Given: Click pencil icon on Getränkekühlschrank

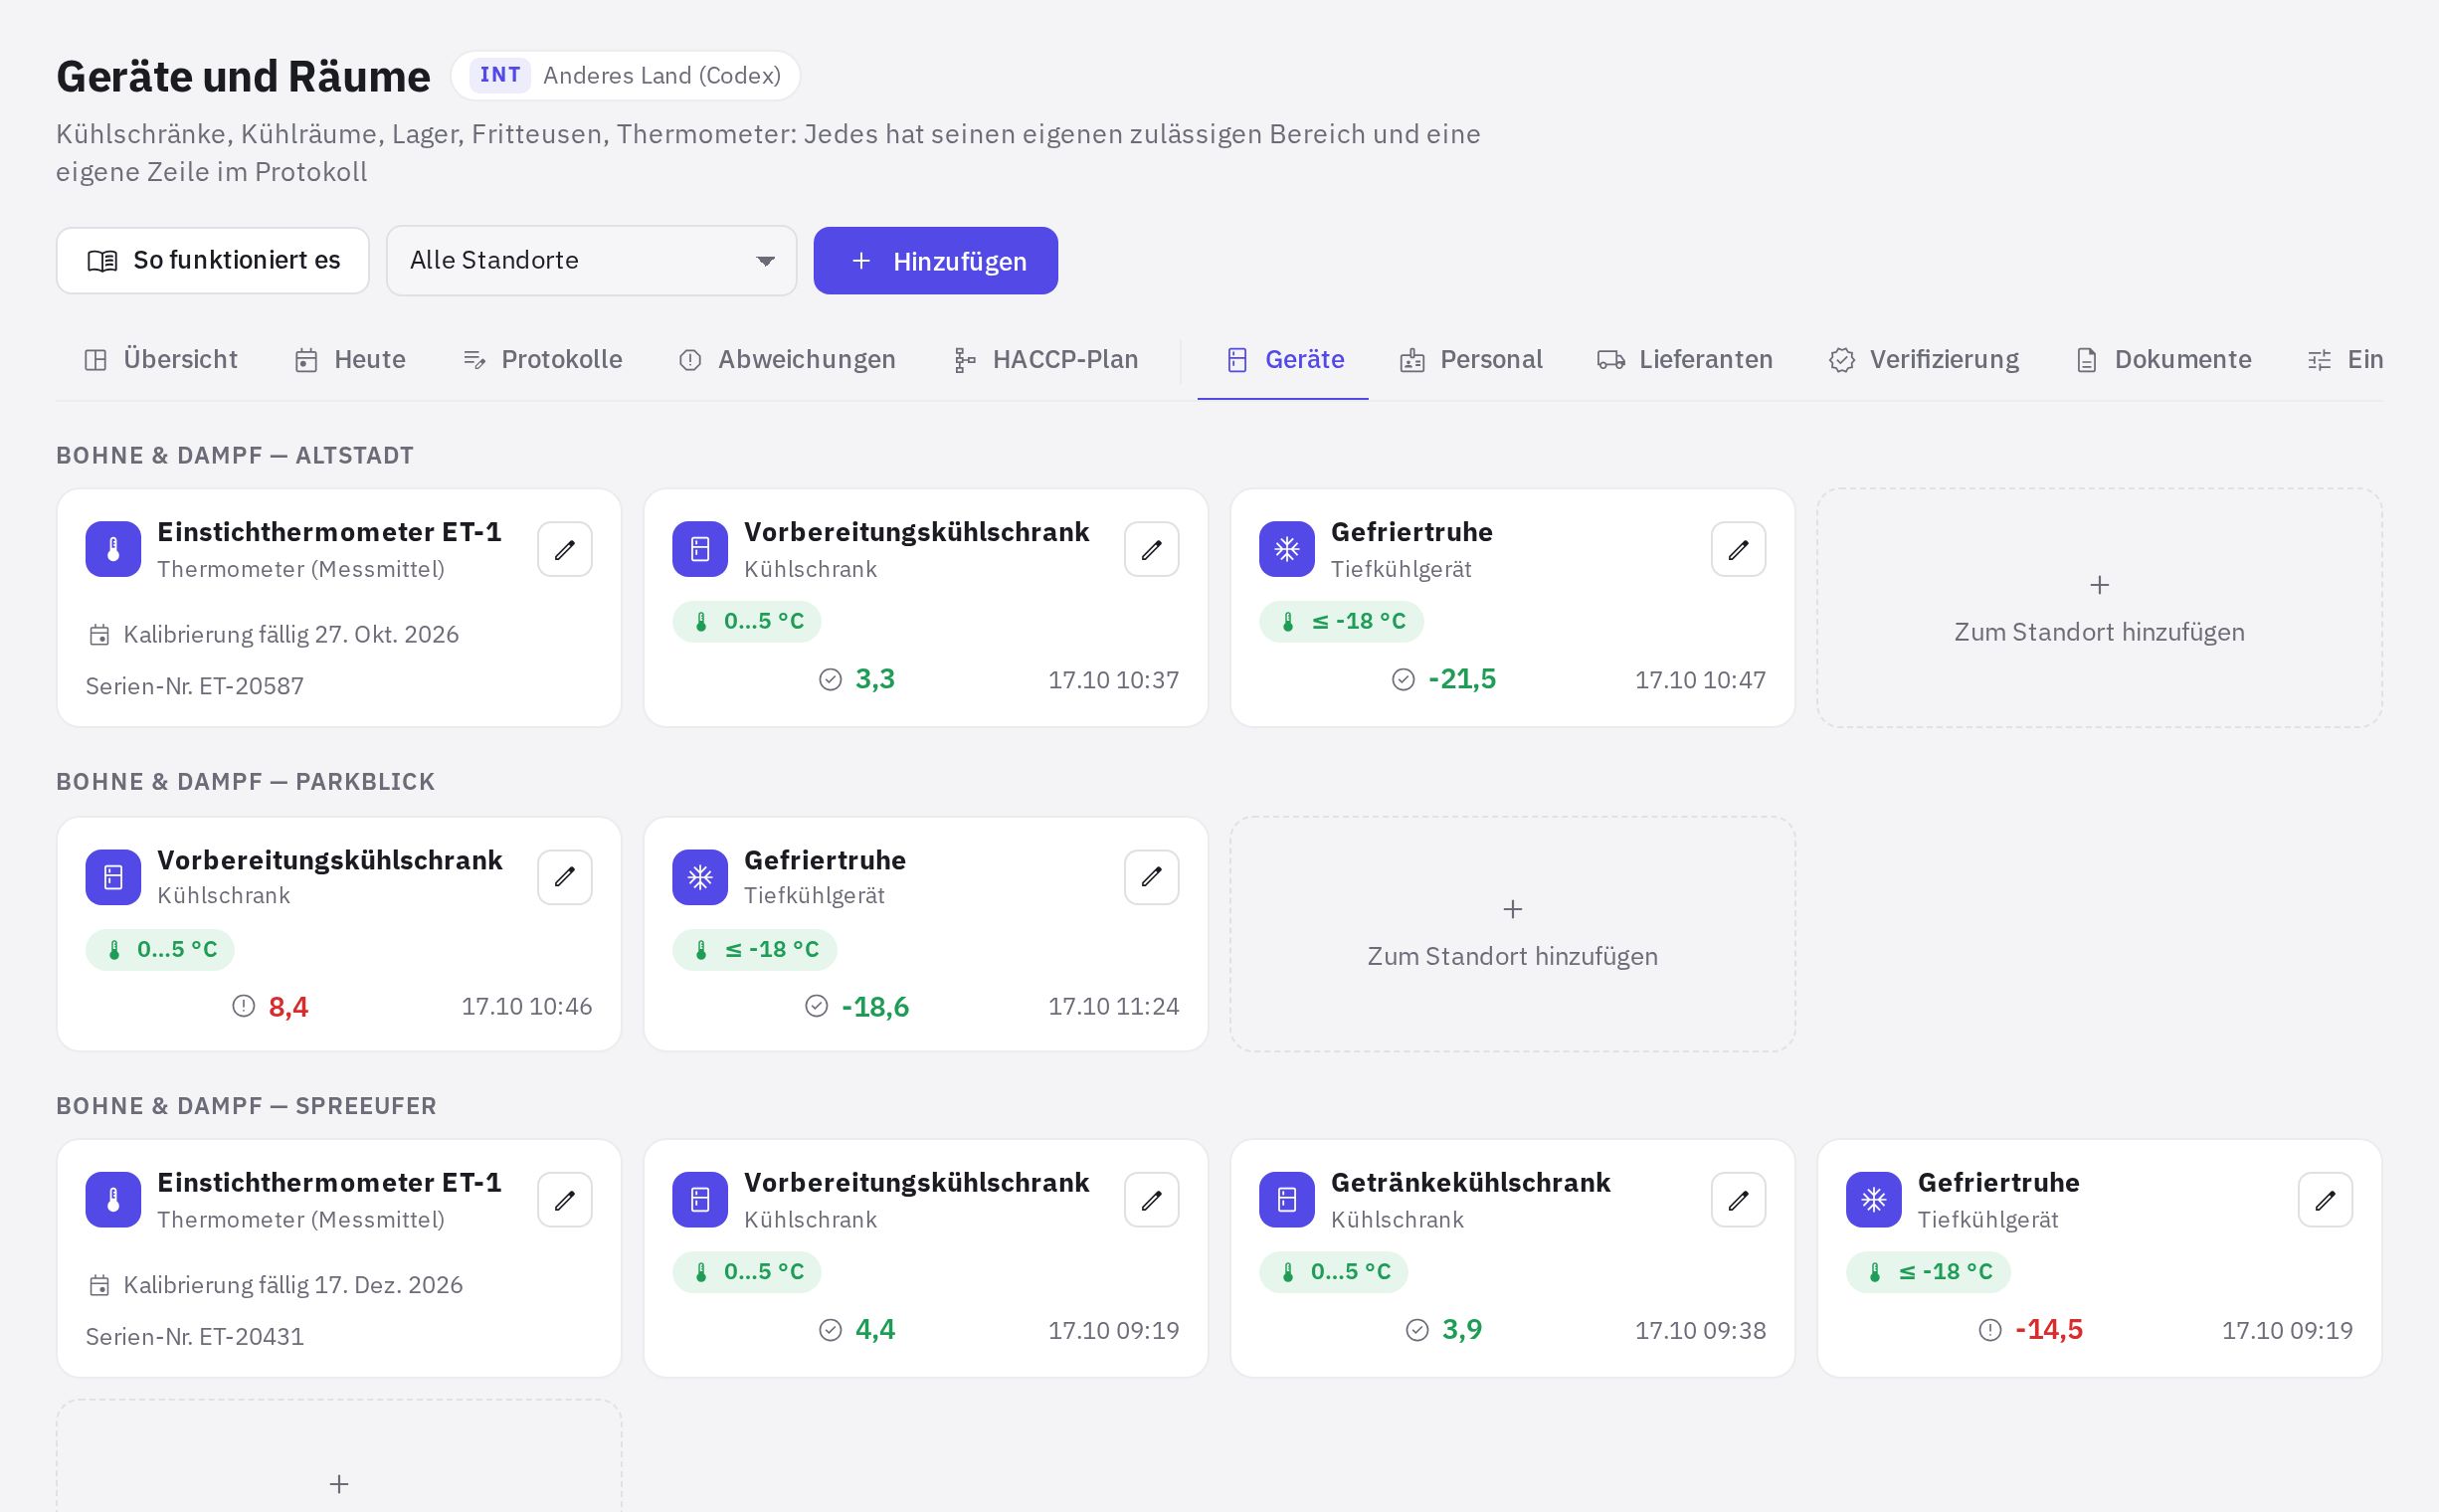Looking at the screenshot, I should pyautogui.click(x=1738, y=1199).
